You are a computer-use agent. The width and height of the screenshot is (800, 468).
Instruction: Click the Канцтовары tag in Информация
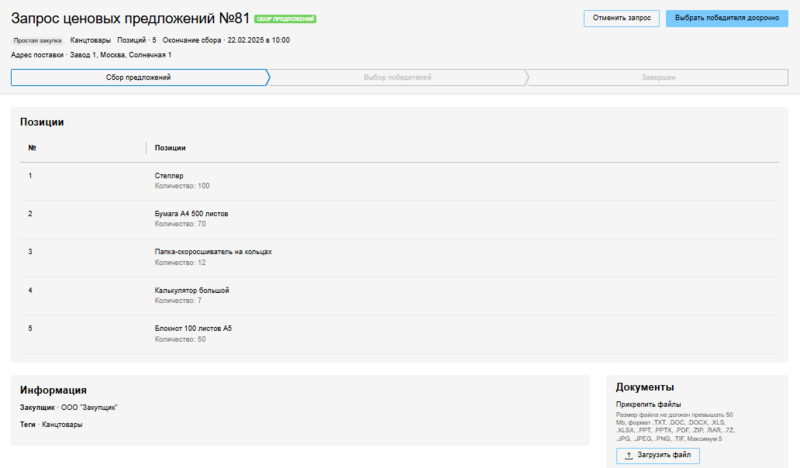click(x=62, y=425)
